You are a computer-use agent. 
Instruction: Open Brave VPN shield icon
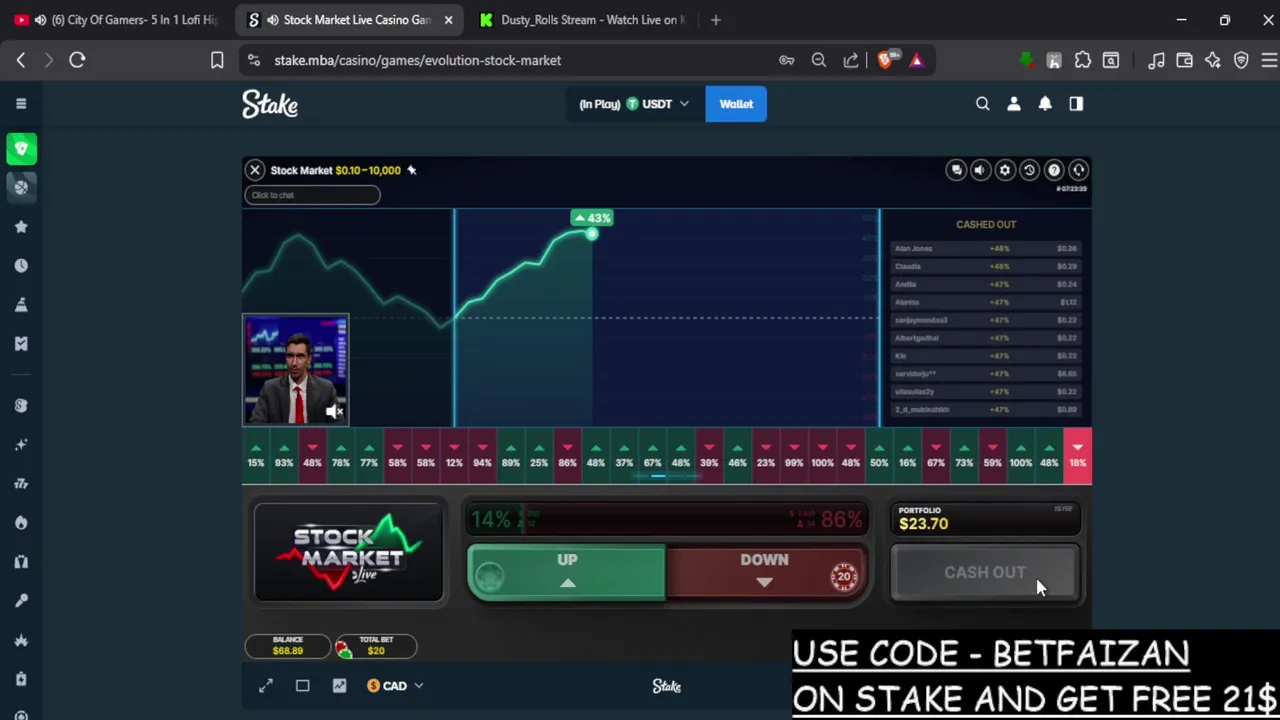[1241, 60]
